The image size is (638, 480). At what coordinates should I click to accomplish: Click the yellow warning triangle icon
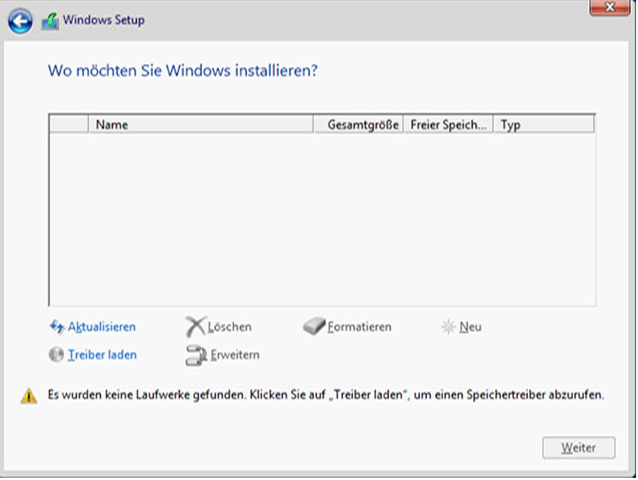point(29,396)
